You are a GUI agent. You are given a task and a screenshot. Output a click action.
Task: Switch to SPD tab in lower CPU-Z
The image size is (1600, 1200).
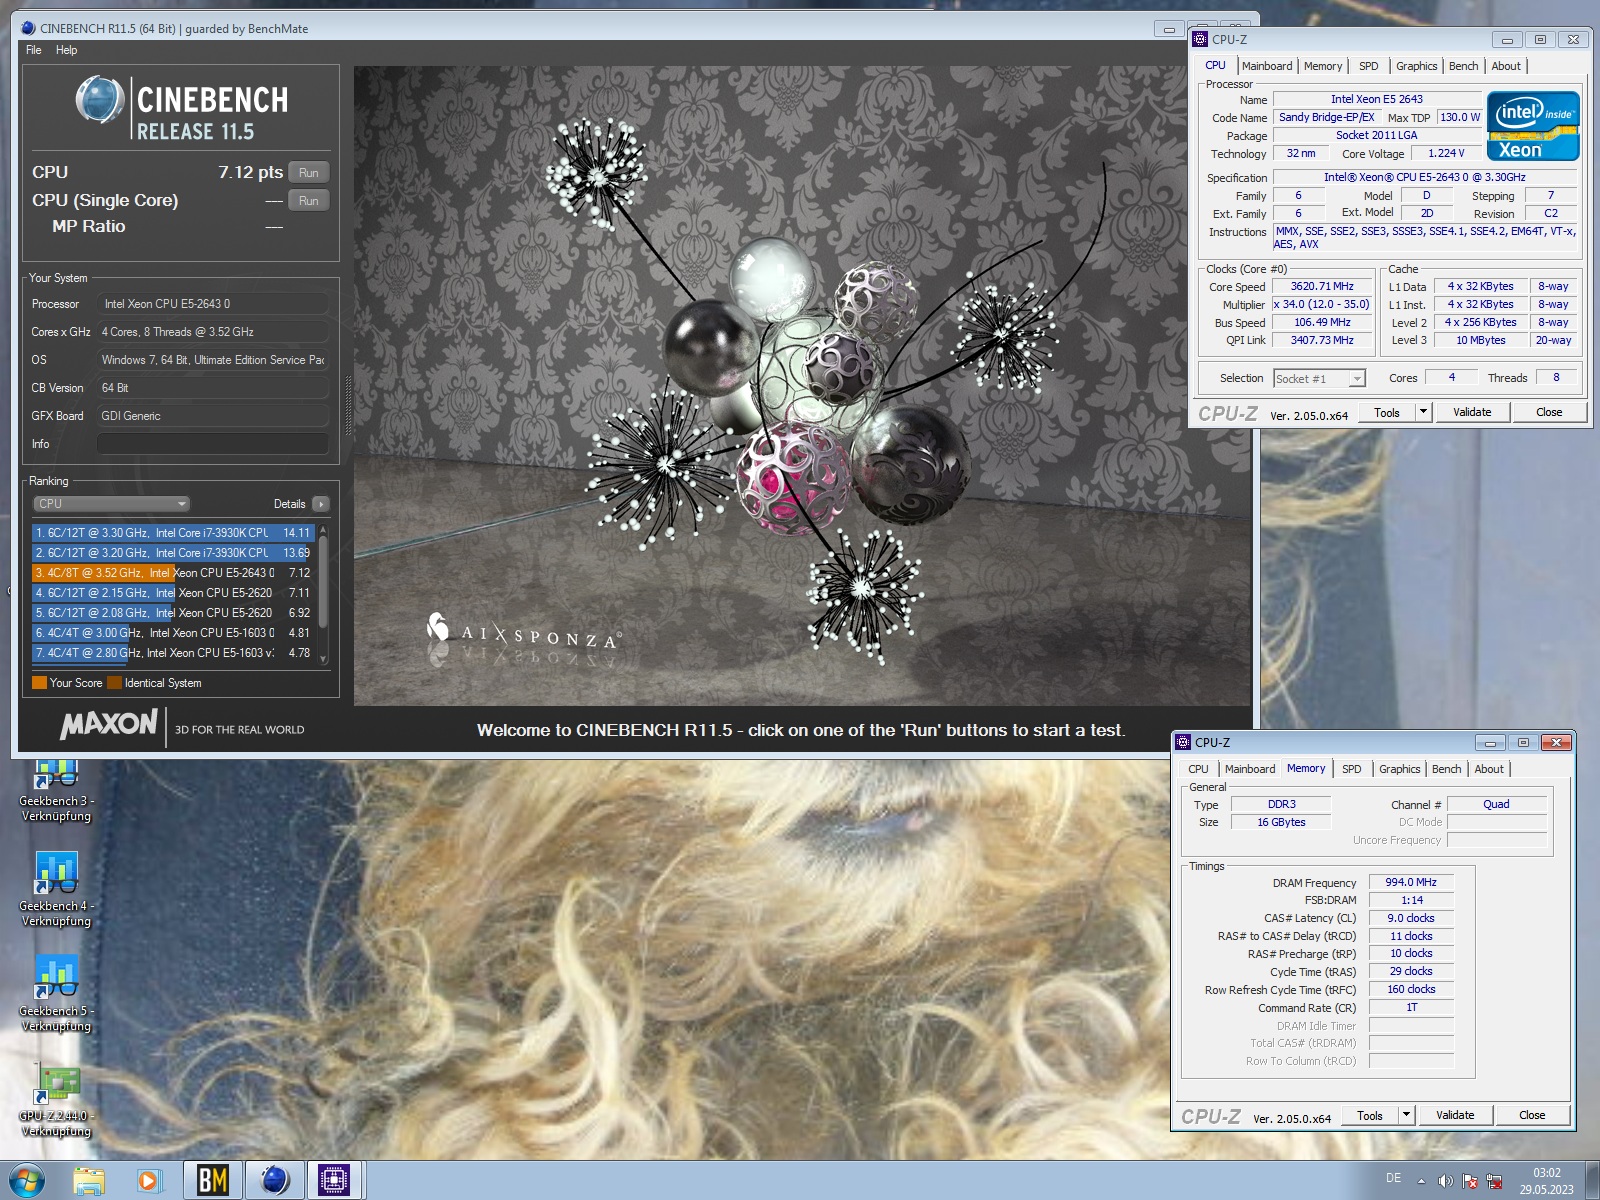click(x=1352, y=769)
